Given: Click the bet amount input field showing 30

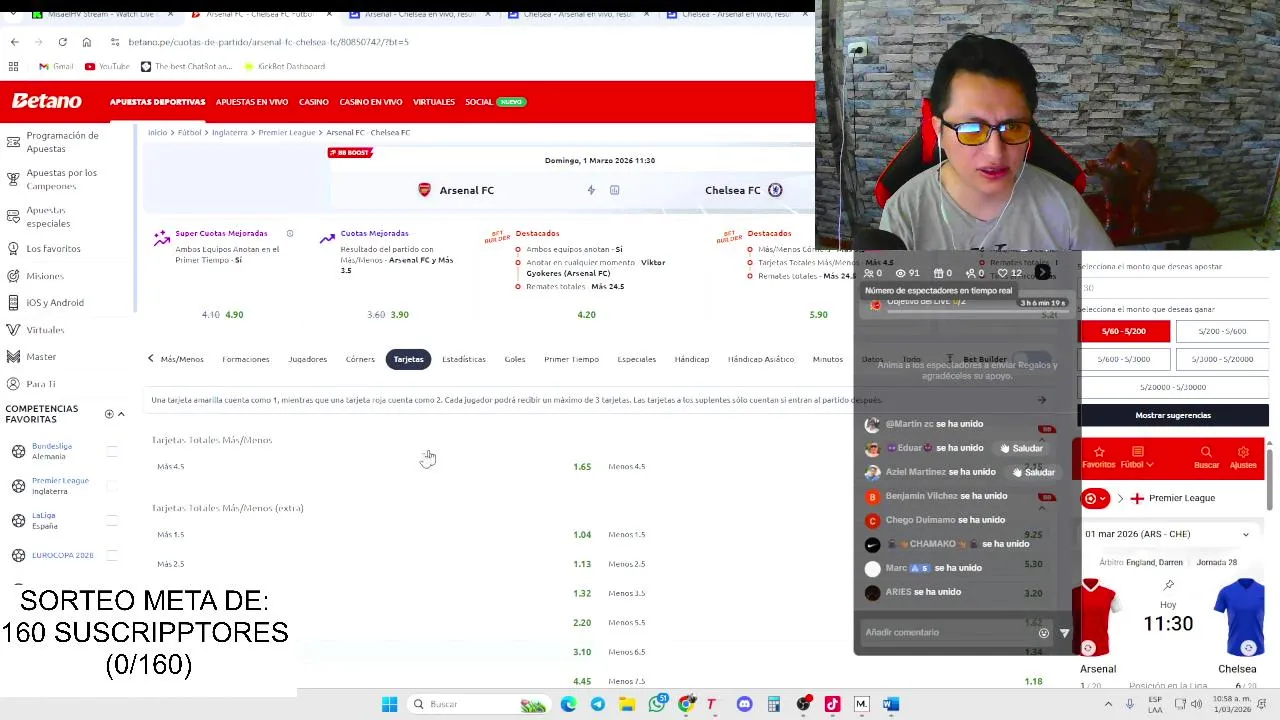Looking at the screenshot, I should (x=1173, y=288).
